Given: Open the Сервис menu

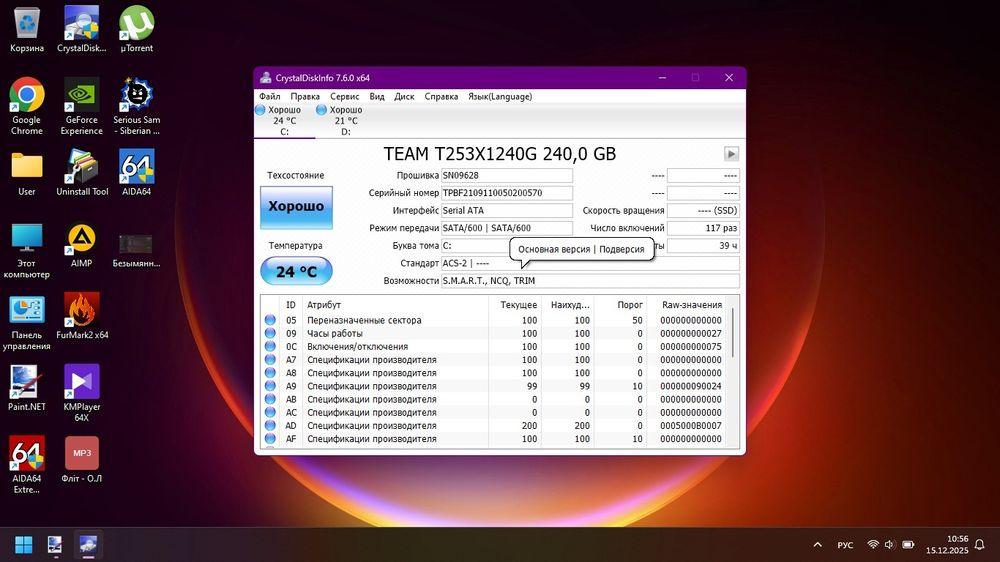Looking at the screenshot, I should point(344,96).
